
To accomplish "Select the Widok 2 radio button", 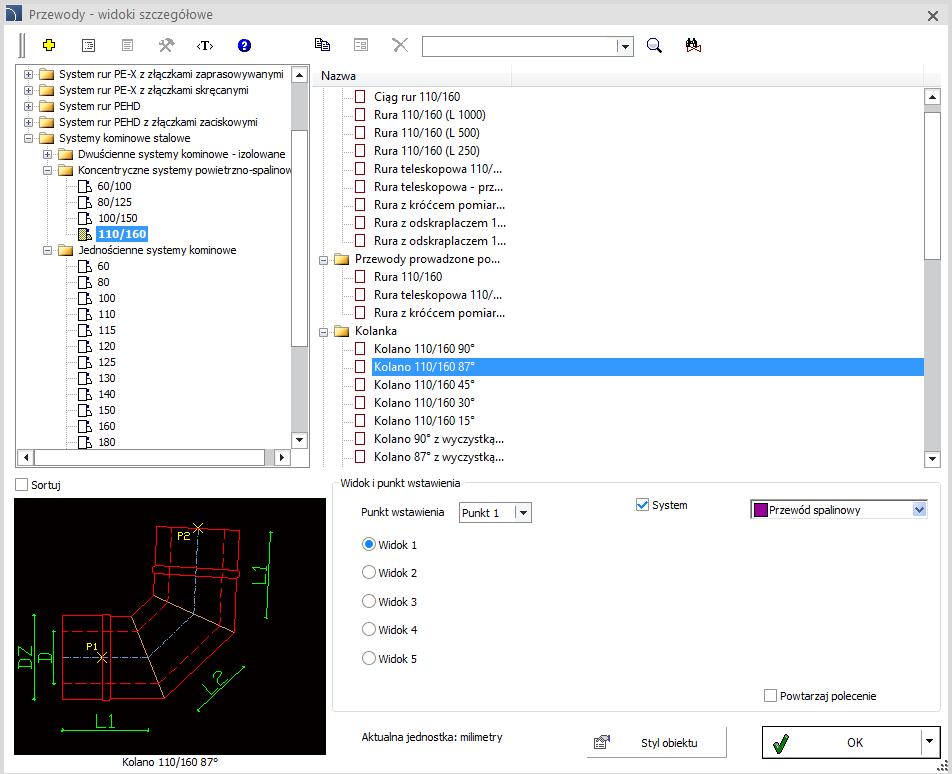I will tap(369, 572).
